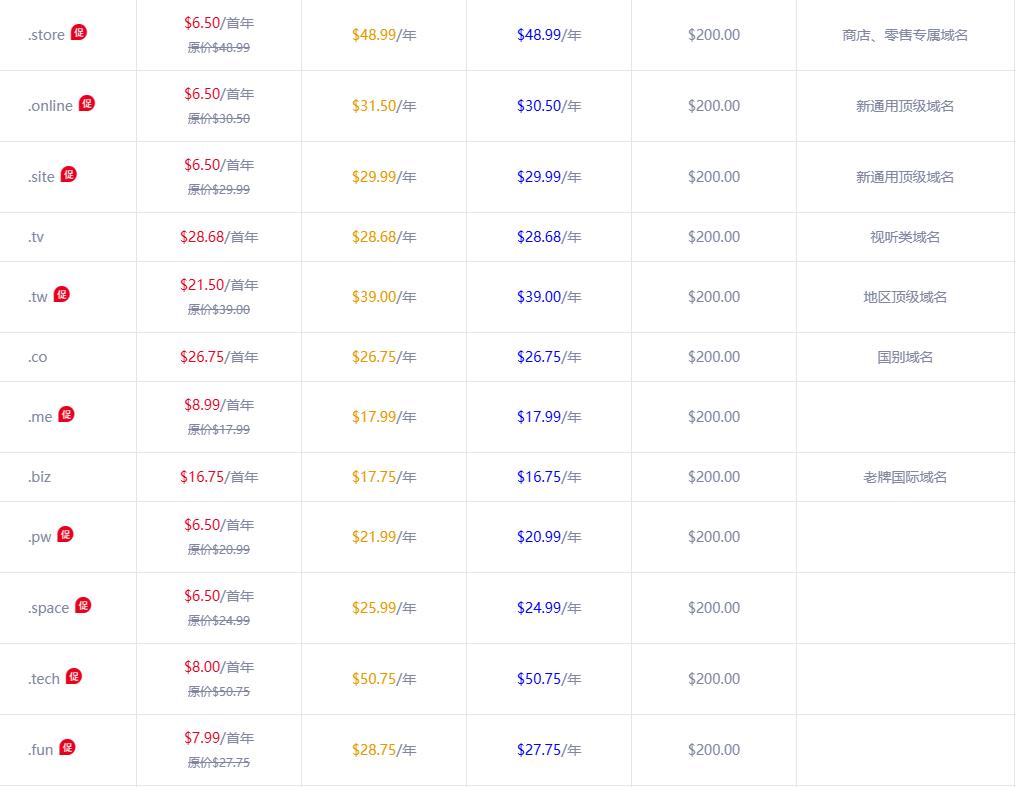Image resolution: width=1016 pixels, height=787 pixels.
Task: Click the promo badge next to .space
Action: point(83,605)
